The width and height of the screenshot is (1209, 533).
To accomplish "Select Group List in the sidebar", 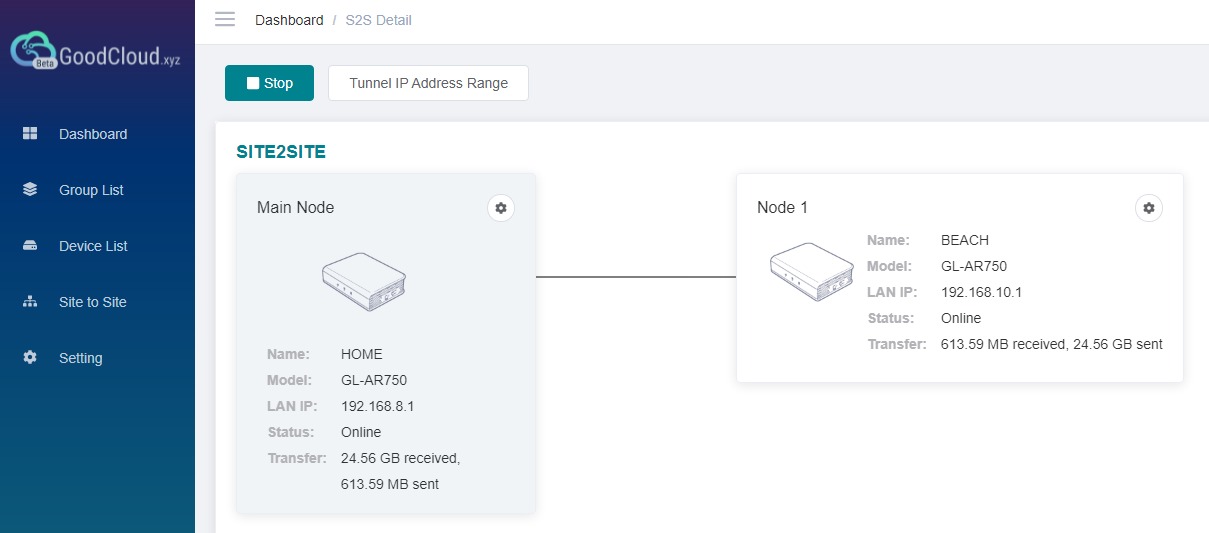I will pos(91,190).
